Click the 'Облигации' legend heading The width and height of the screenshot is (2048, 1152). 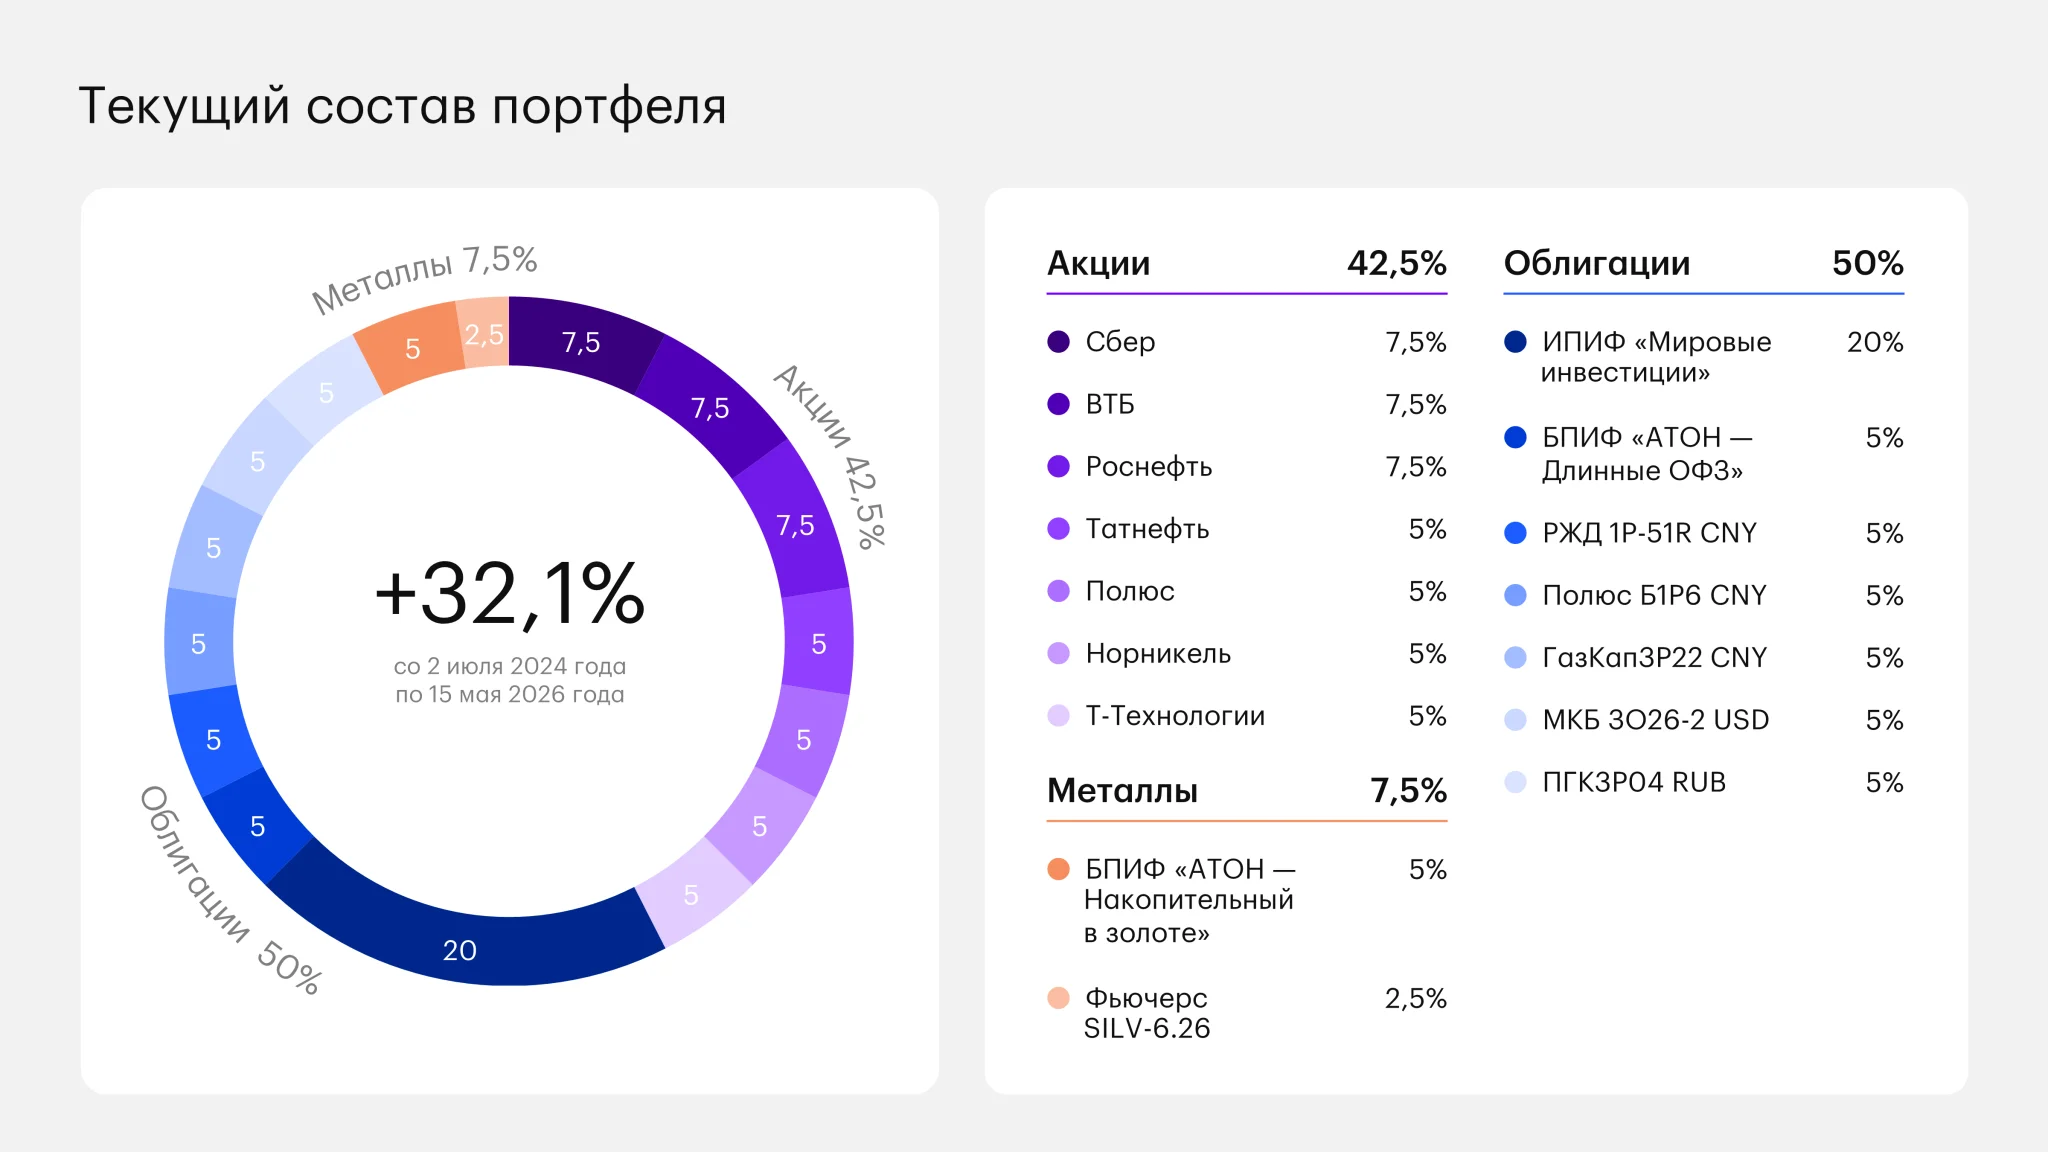click(x=1597, y=263)
